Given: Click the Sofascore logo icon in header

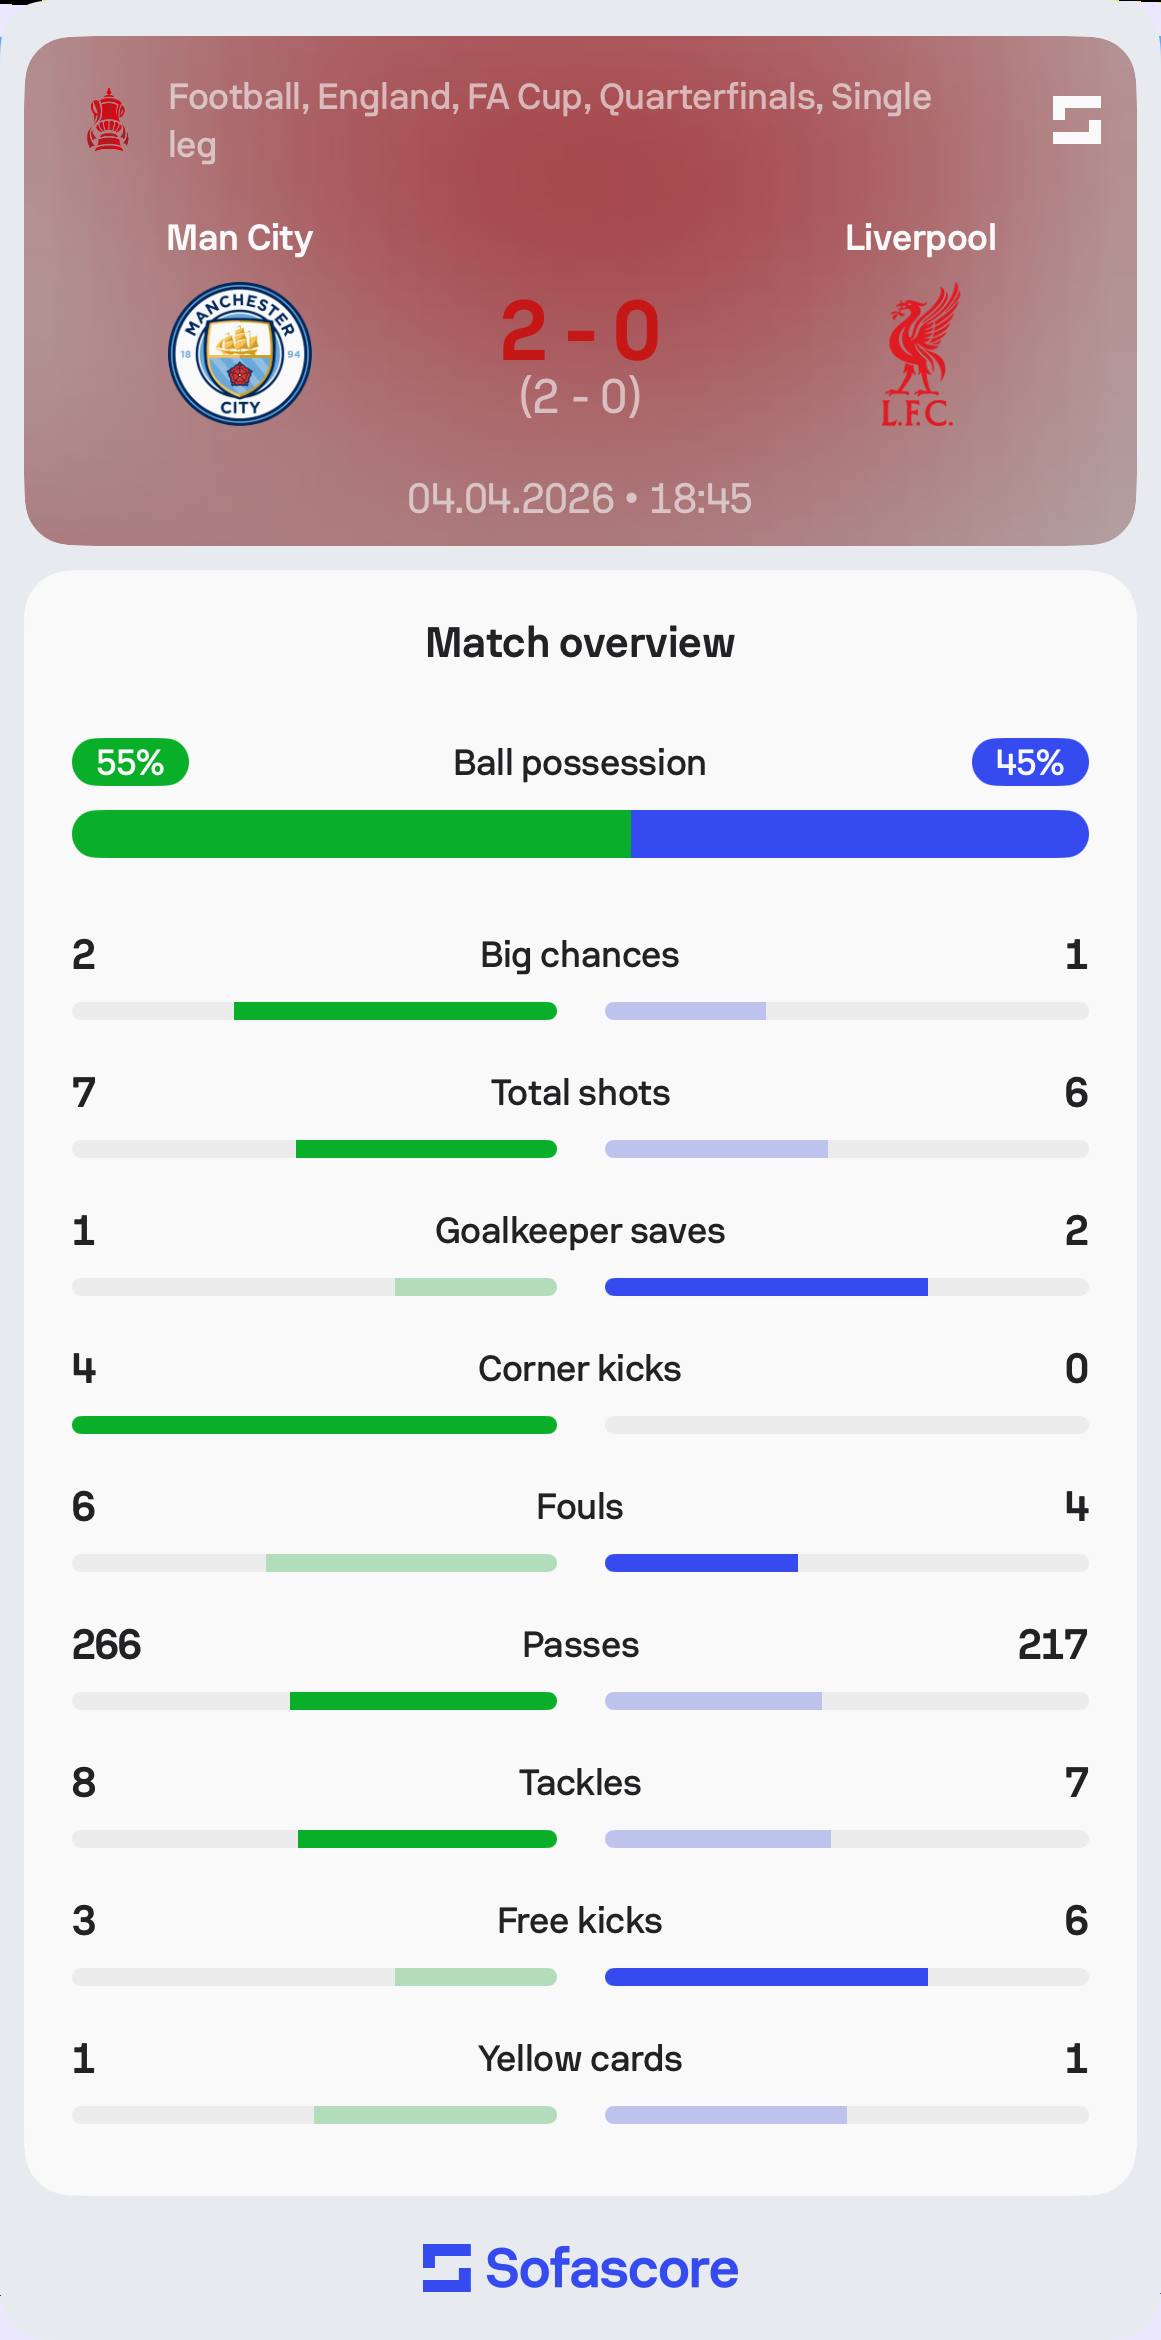Looking at the screenshot, I should (x=1076, y=120).
